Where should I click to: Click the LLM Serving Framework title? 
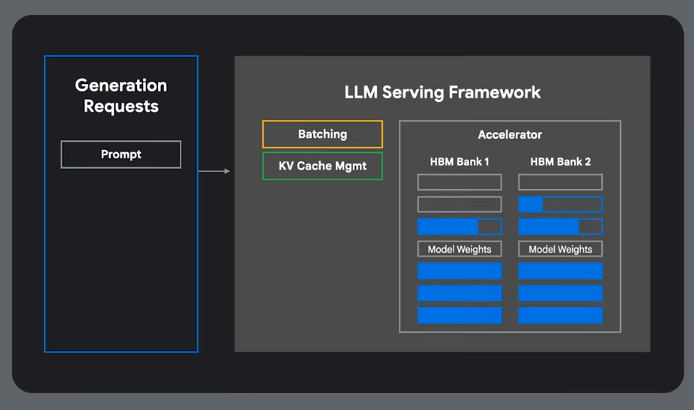pyautogui.click(x=442, y=92)
